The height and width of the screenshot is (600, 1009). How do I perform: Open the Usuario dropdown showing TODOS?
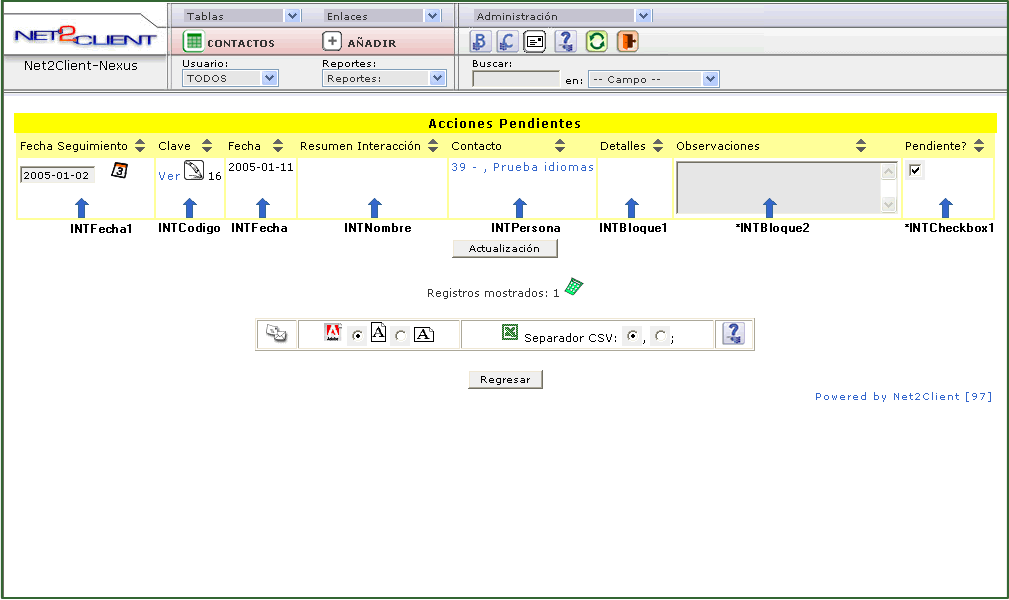tap(230, 78)
